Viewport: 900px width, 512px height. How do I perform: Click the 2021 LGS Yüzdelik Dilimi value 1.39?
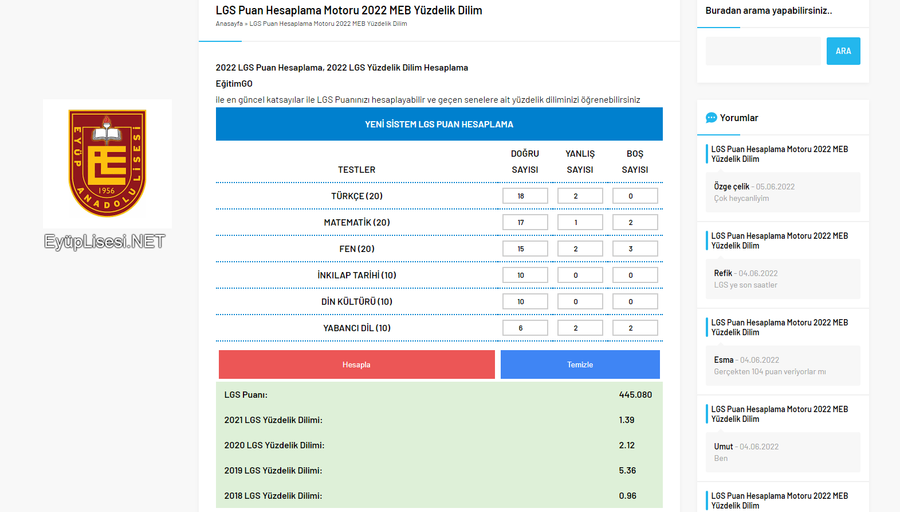point(627,420)
